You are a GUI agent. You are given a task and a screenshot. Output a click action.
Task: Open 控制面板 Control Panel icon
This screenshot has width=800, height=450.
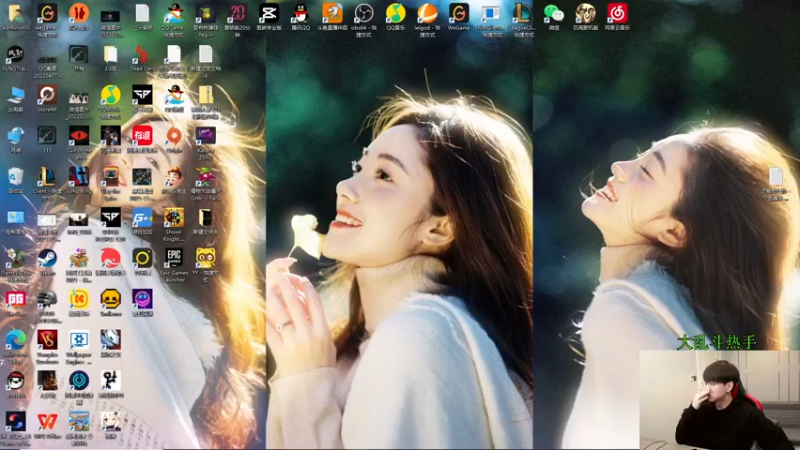15,218
